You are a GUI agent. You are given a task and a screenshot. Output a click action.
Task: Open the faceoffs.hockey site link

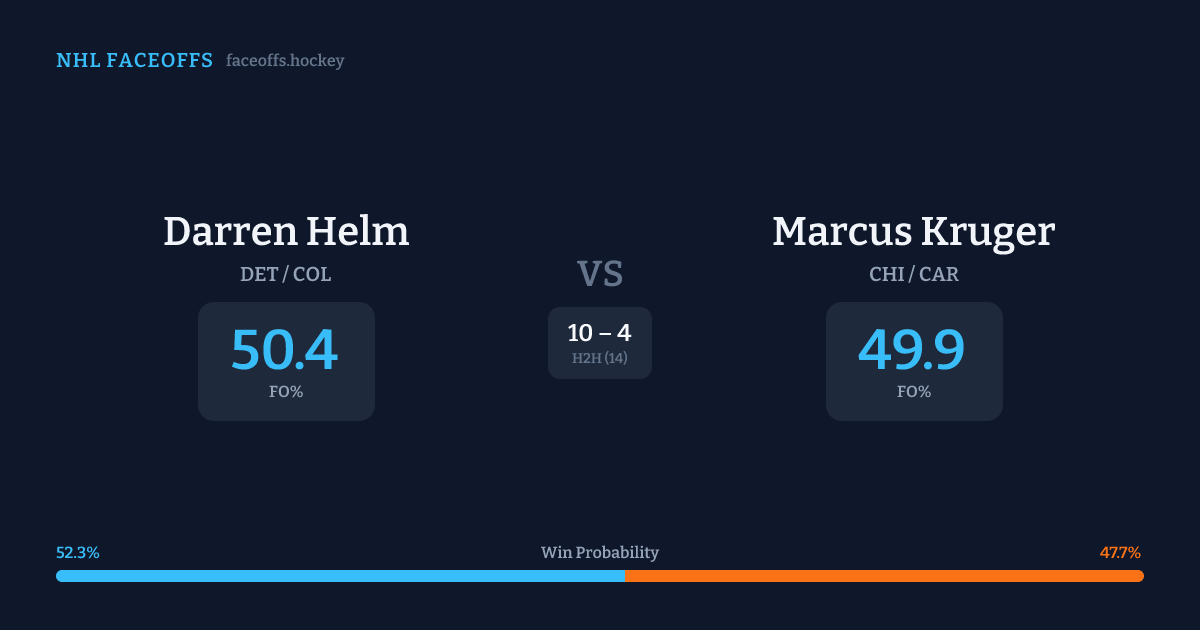pyautogui.click(x=285, y=61)
